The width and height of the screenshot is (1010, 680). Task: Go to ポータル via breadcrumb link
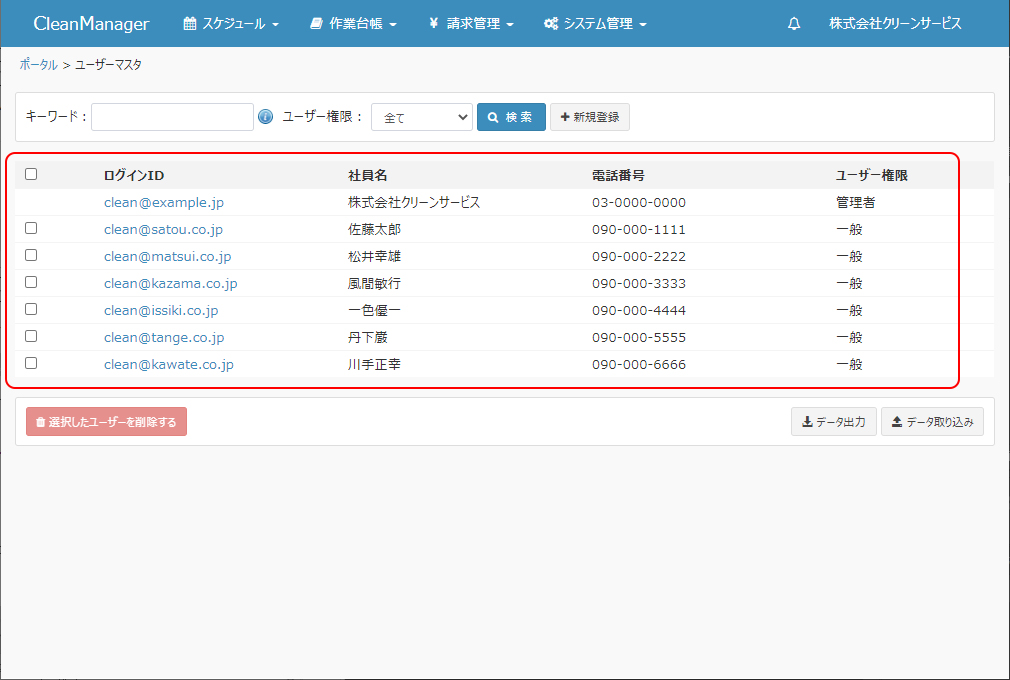38,64
